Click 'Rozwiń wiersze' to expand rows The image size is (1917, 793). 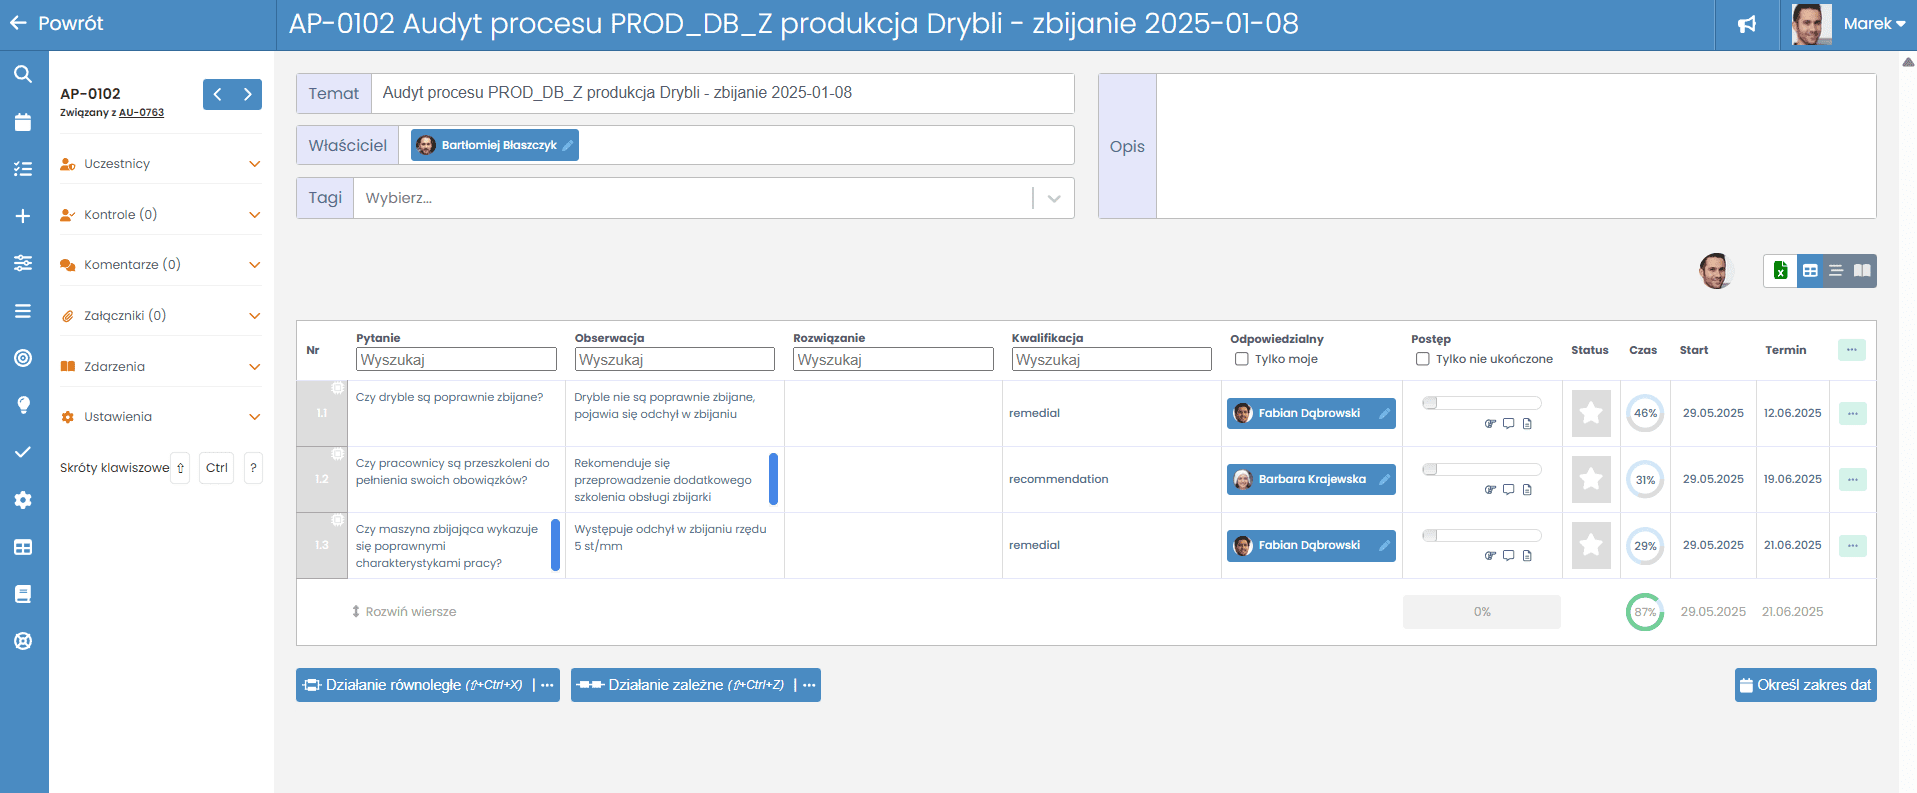(x=404, y=612)
